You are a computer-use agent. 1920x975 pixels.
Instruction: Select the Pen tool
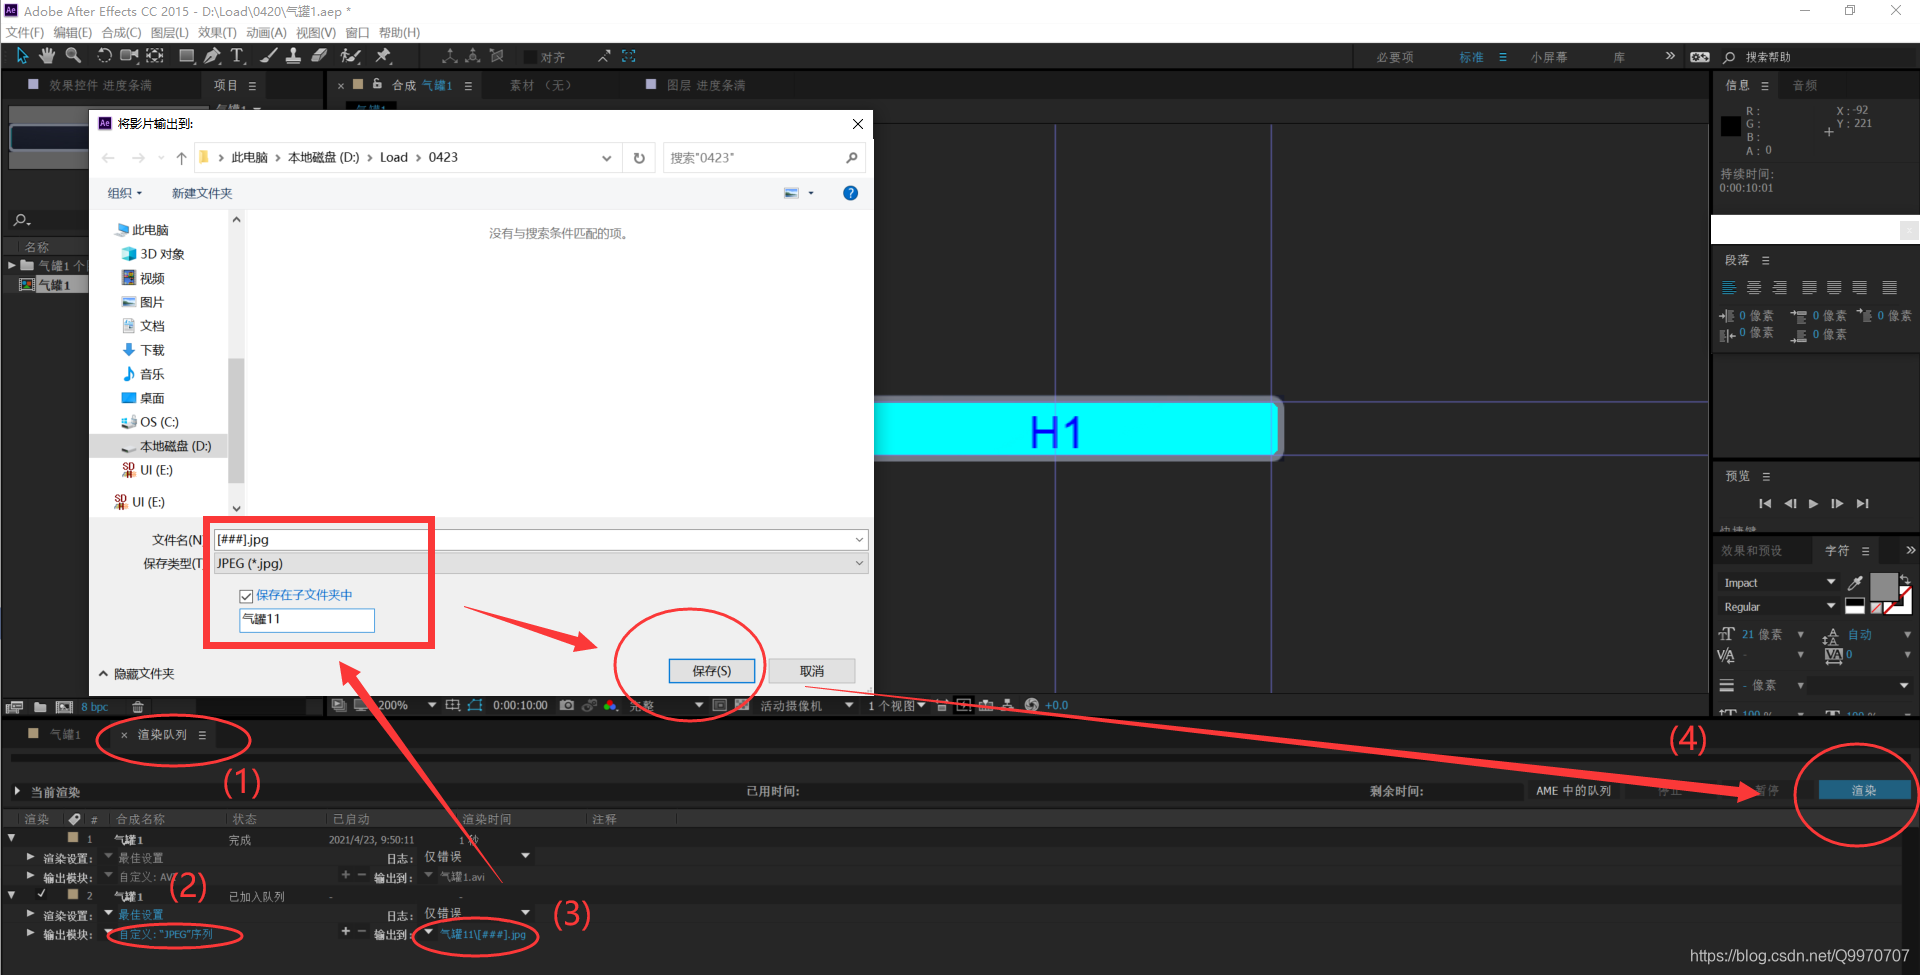pos(212,56)
